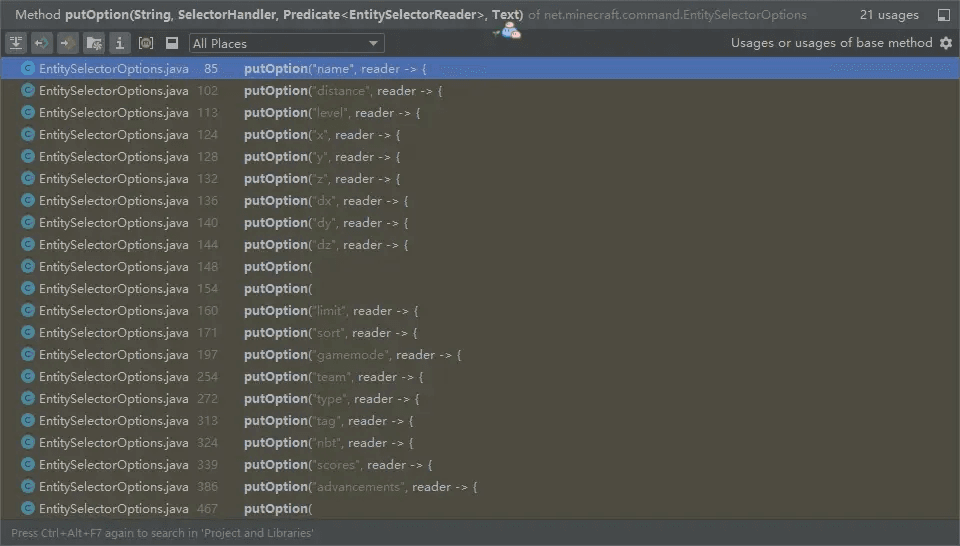Click the merge usages on same line icon
Viewport: 960px width, 546px height.
pos(16,43)
